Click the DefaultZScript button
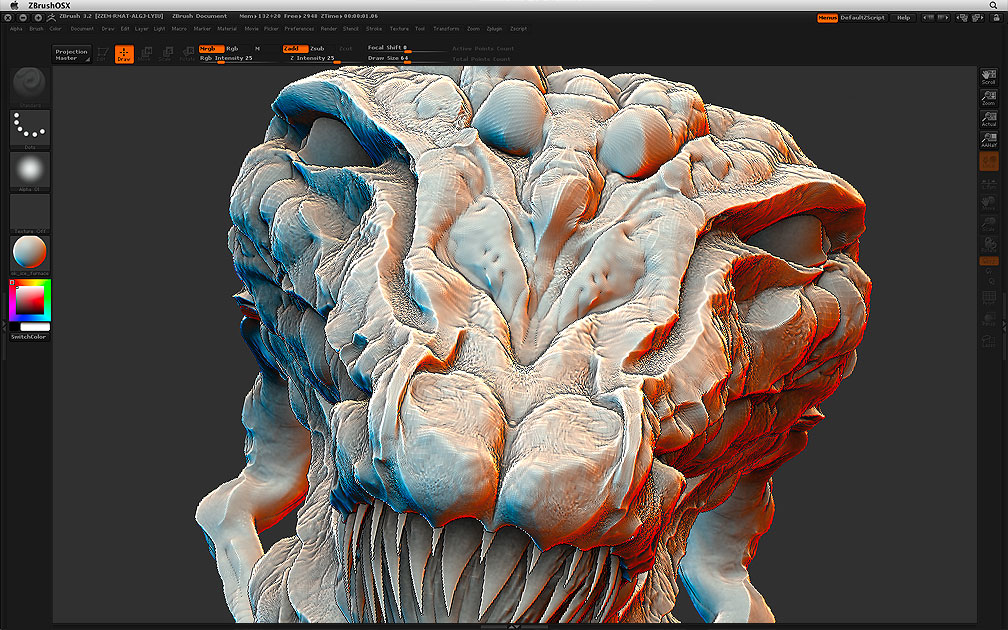Screen dimensions: 1008x630 point(863,18)
